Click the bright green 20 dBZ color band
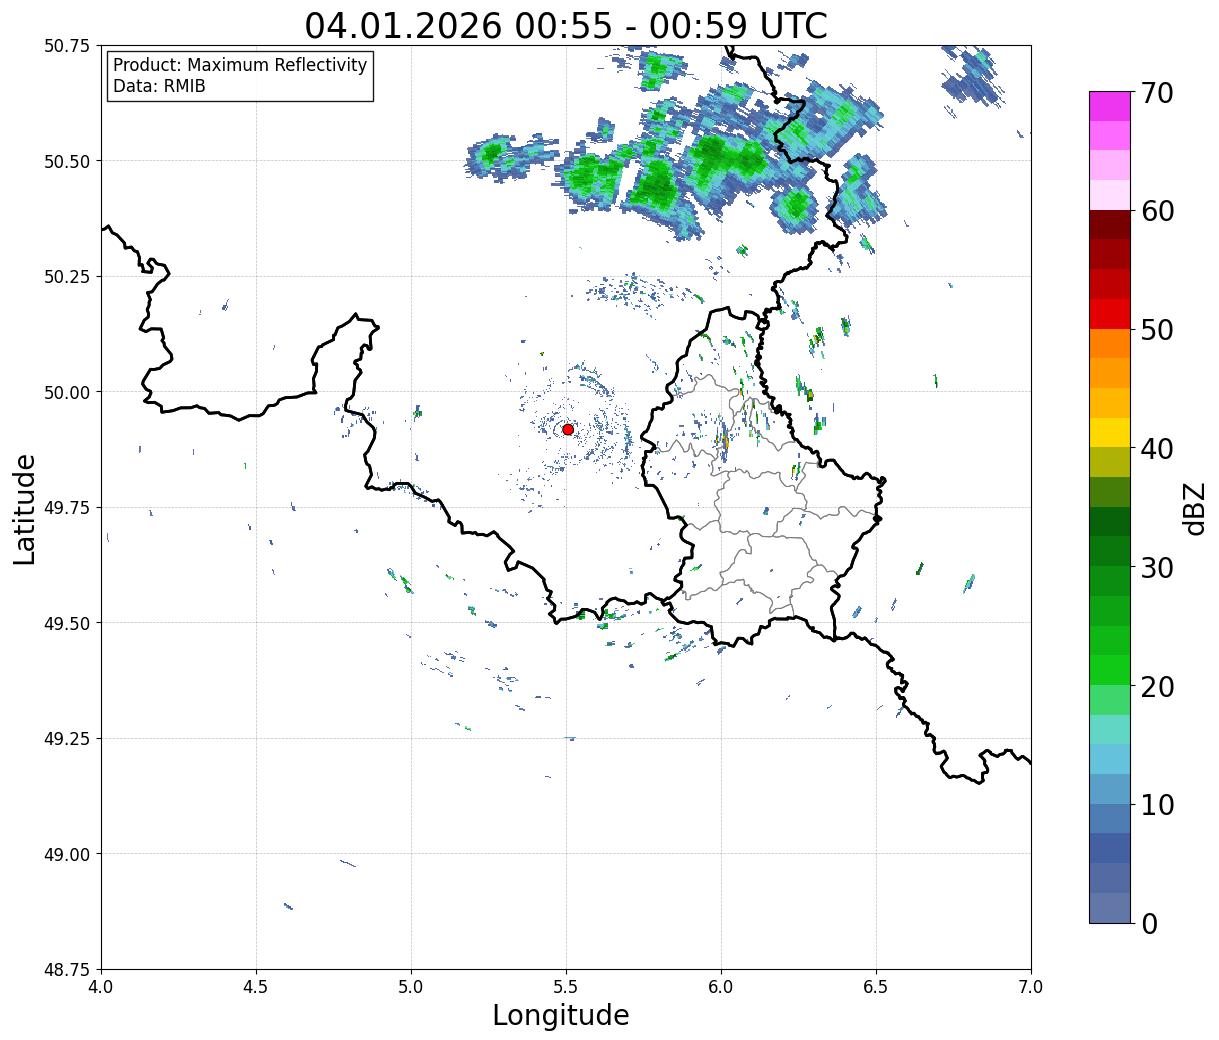The width and height of the screenshot is (1219, 1040). [1110, 670]
